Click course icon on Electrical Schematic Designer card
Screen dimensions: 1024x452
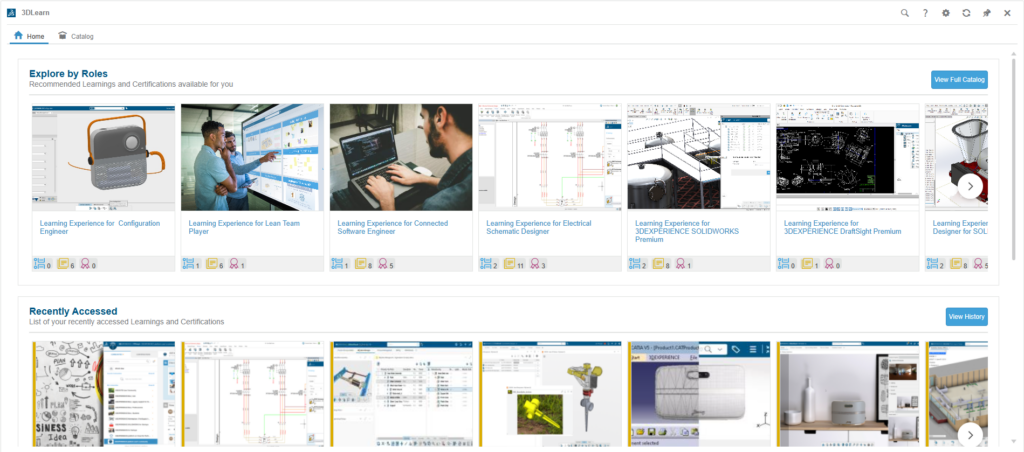(x=509, y=264)
